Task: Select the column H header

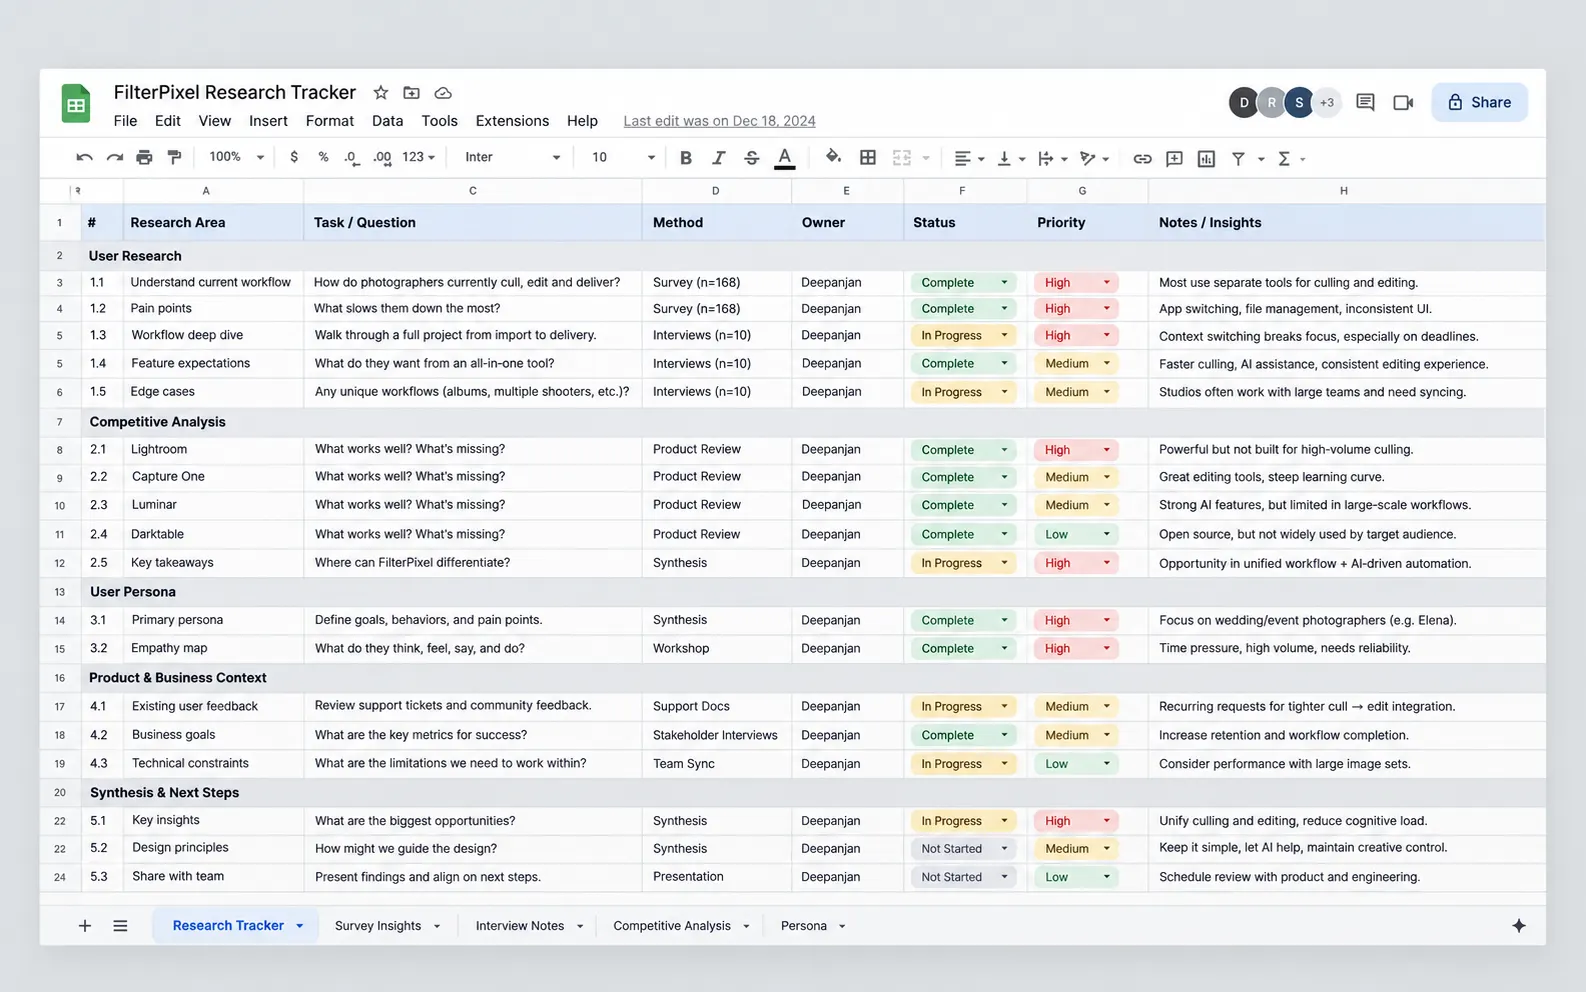Action: point(1344,190)
